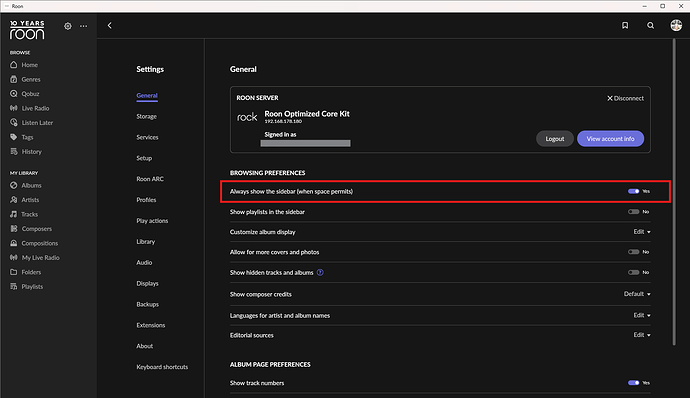
Task: Click the Roon Optimized Core Kit name
Action: pyautogui.click(x=307, y=114)
